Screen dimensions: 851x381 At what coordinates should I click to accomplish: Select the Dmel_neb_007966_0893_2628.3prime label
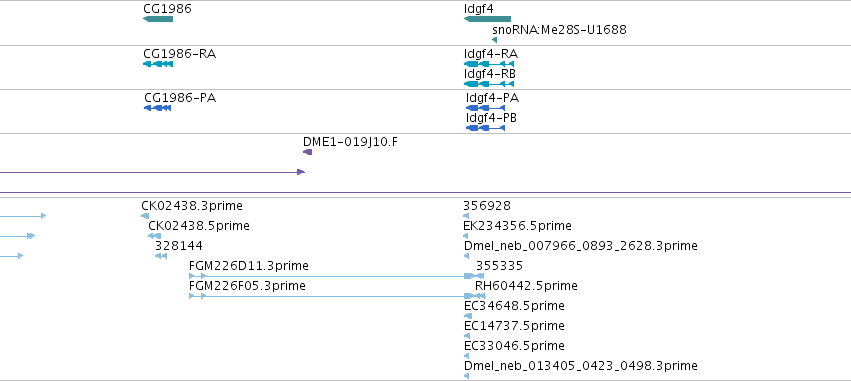pyautogui.click(x=581, y=246)
